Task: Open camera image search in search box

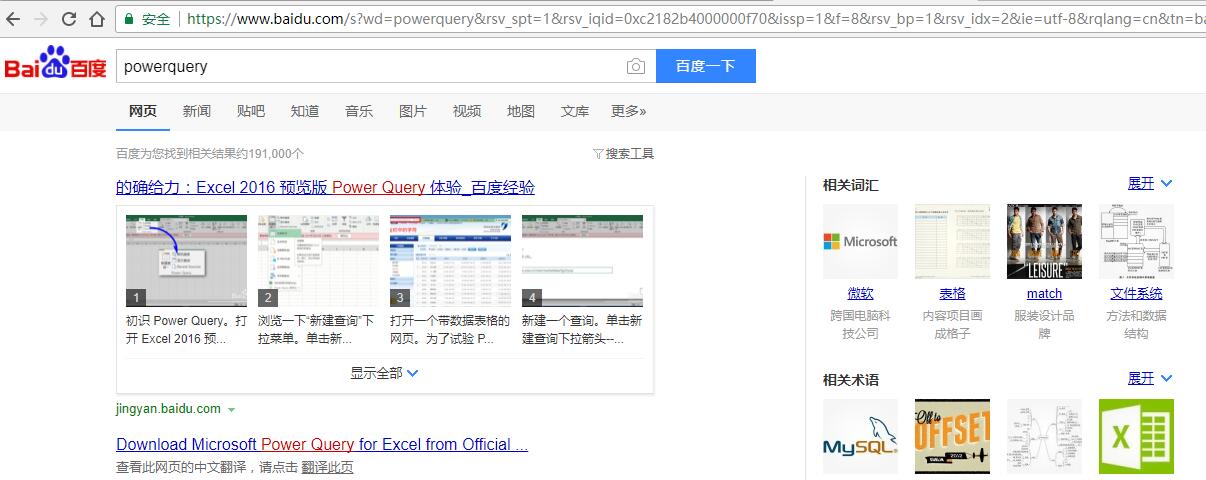Action: point(636,67)
